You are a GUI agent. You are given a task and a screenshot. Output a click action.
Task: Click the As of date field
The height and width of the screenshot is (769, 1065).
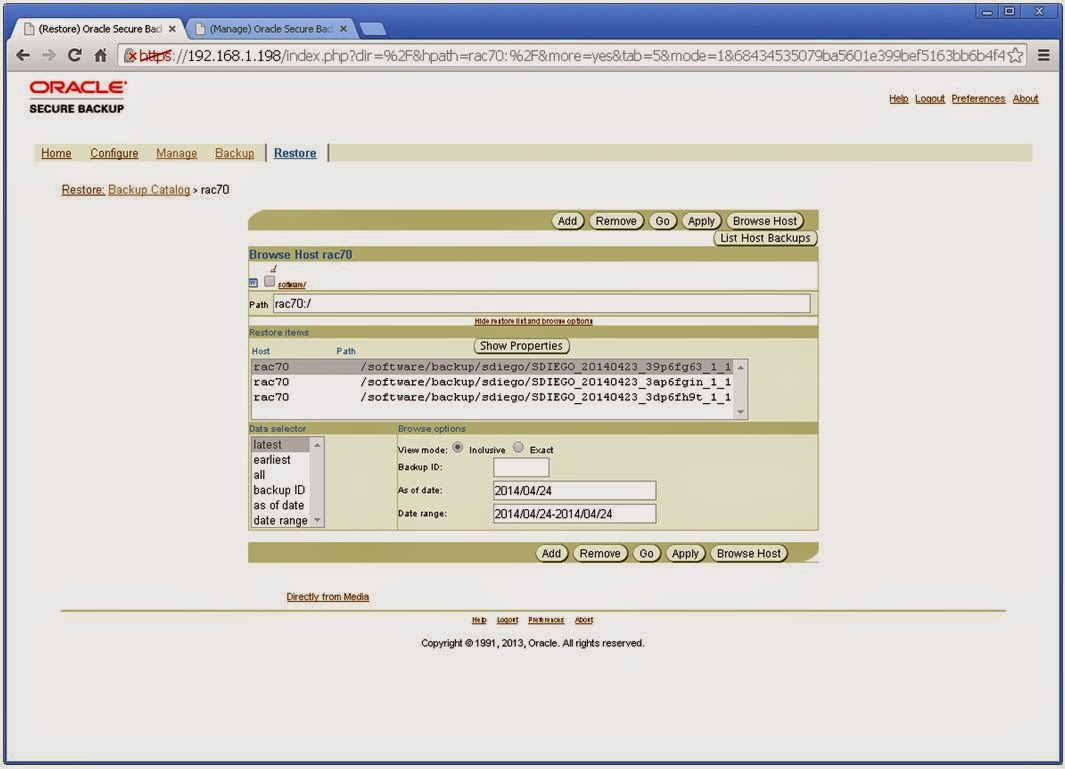[575, 490]
